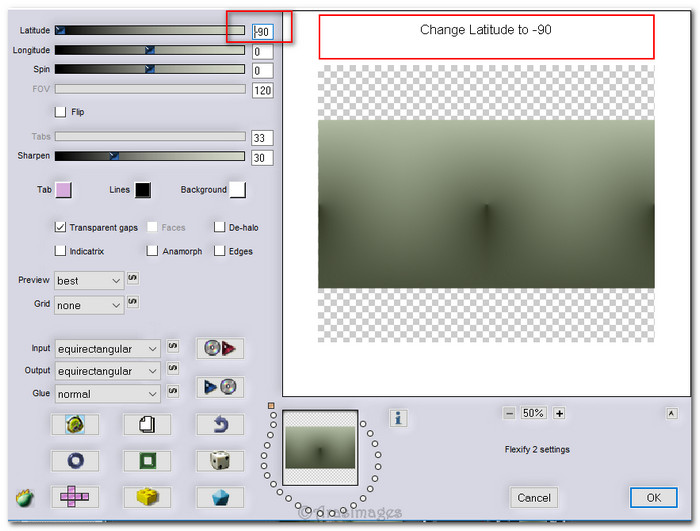Click the copy pages icon button
700x531 pixels.
[x=147, y=425]
